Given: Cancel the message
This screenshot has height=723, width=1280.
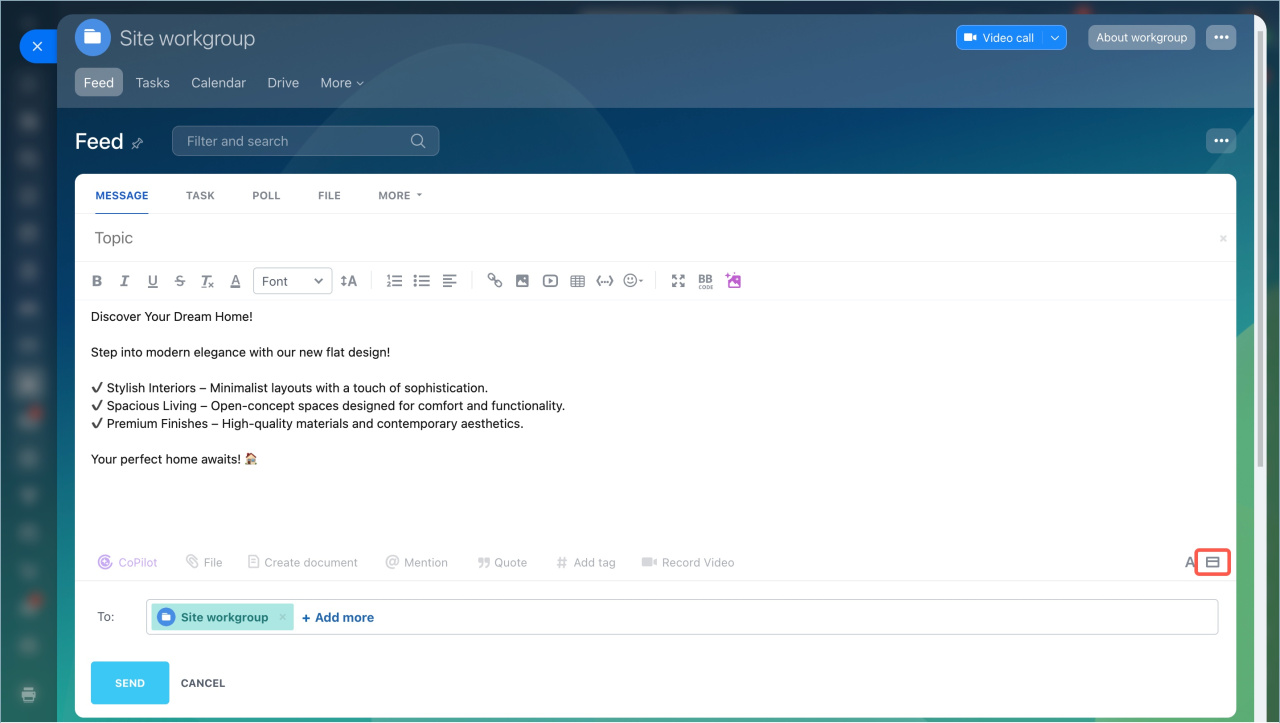Looking at the screenshot, I should tap(203, 683).
